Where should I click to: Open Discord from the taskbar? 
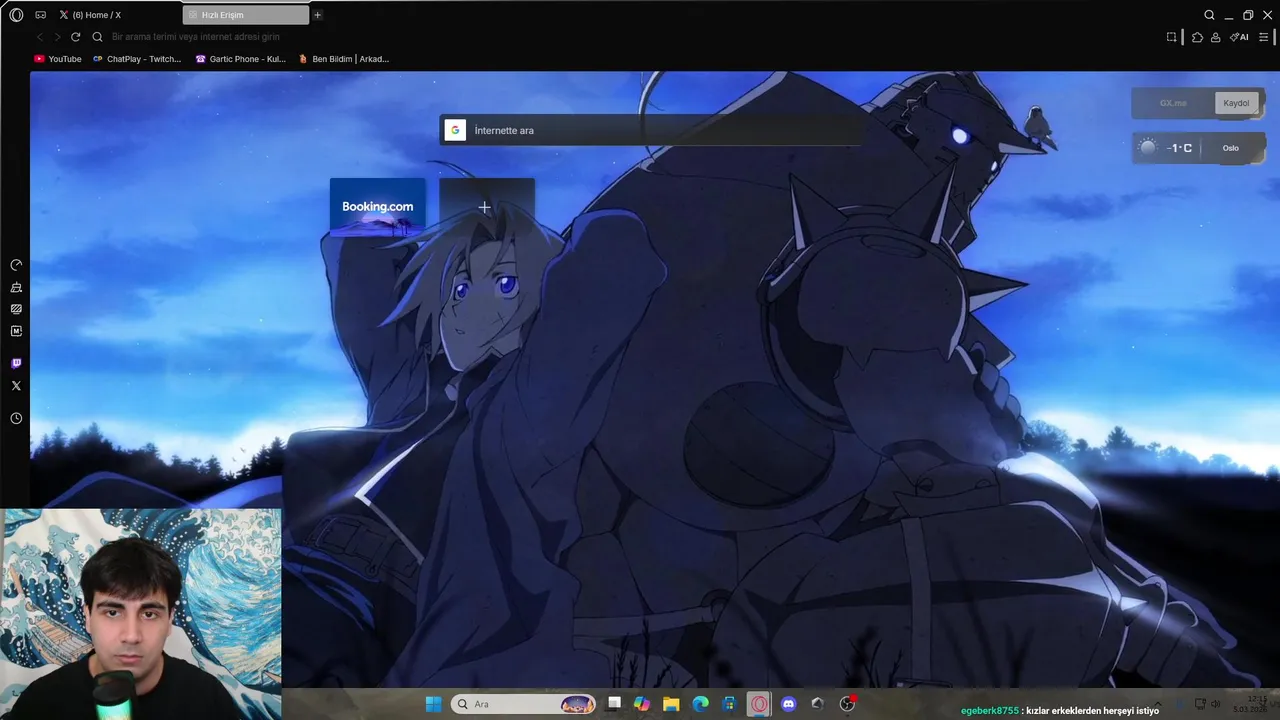[788, 704]
